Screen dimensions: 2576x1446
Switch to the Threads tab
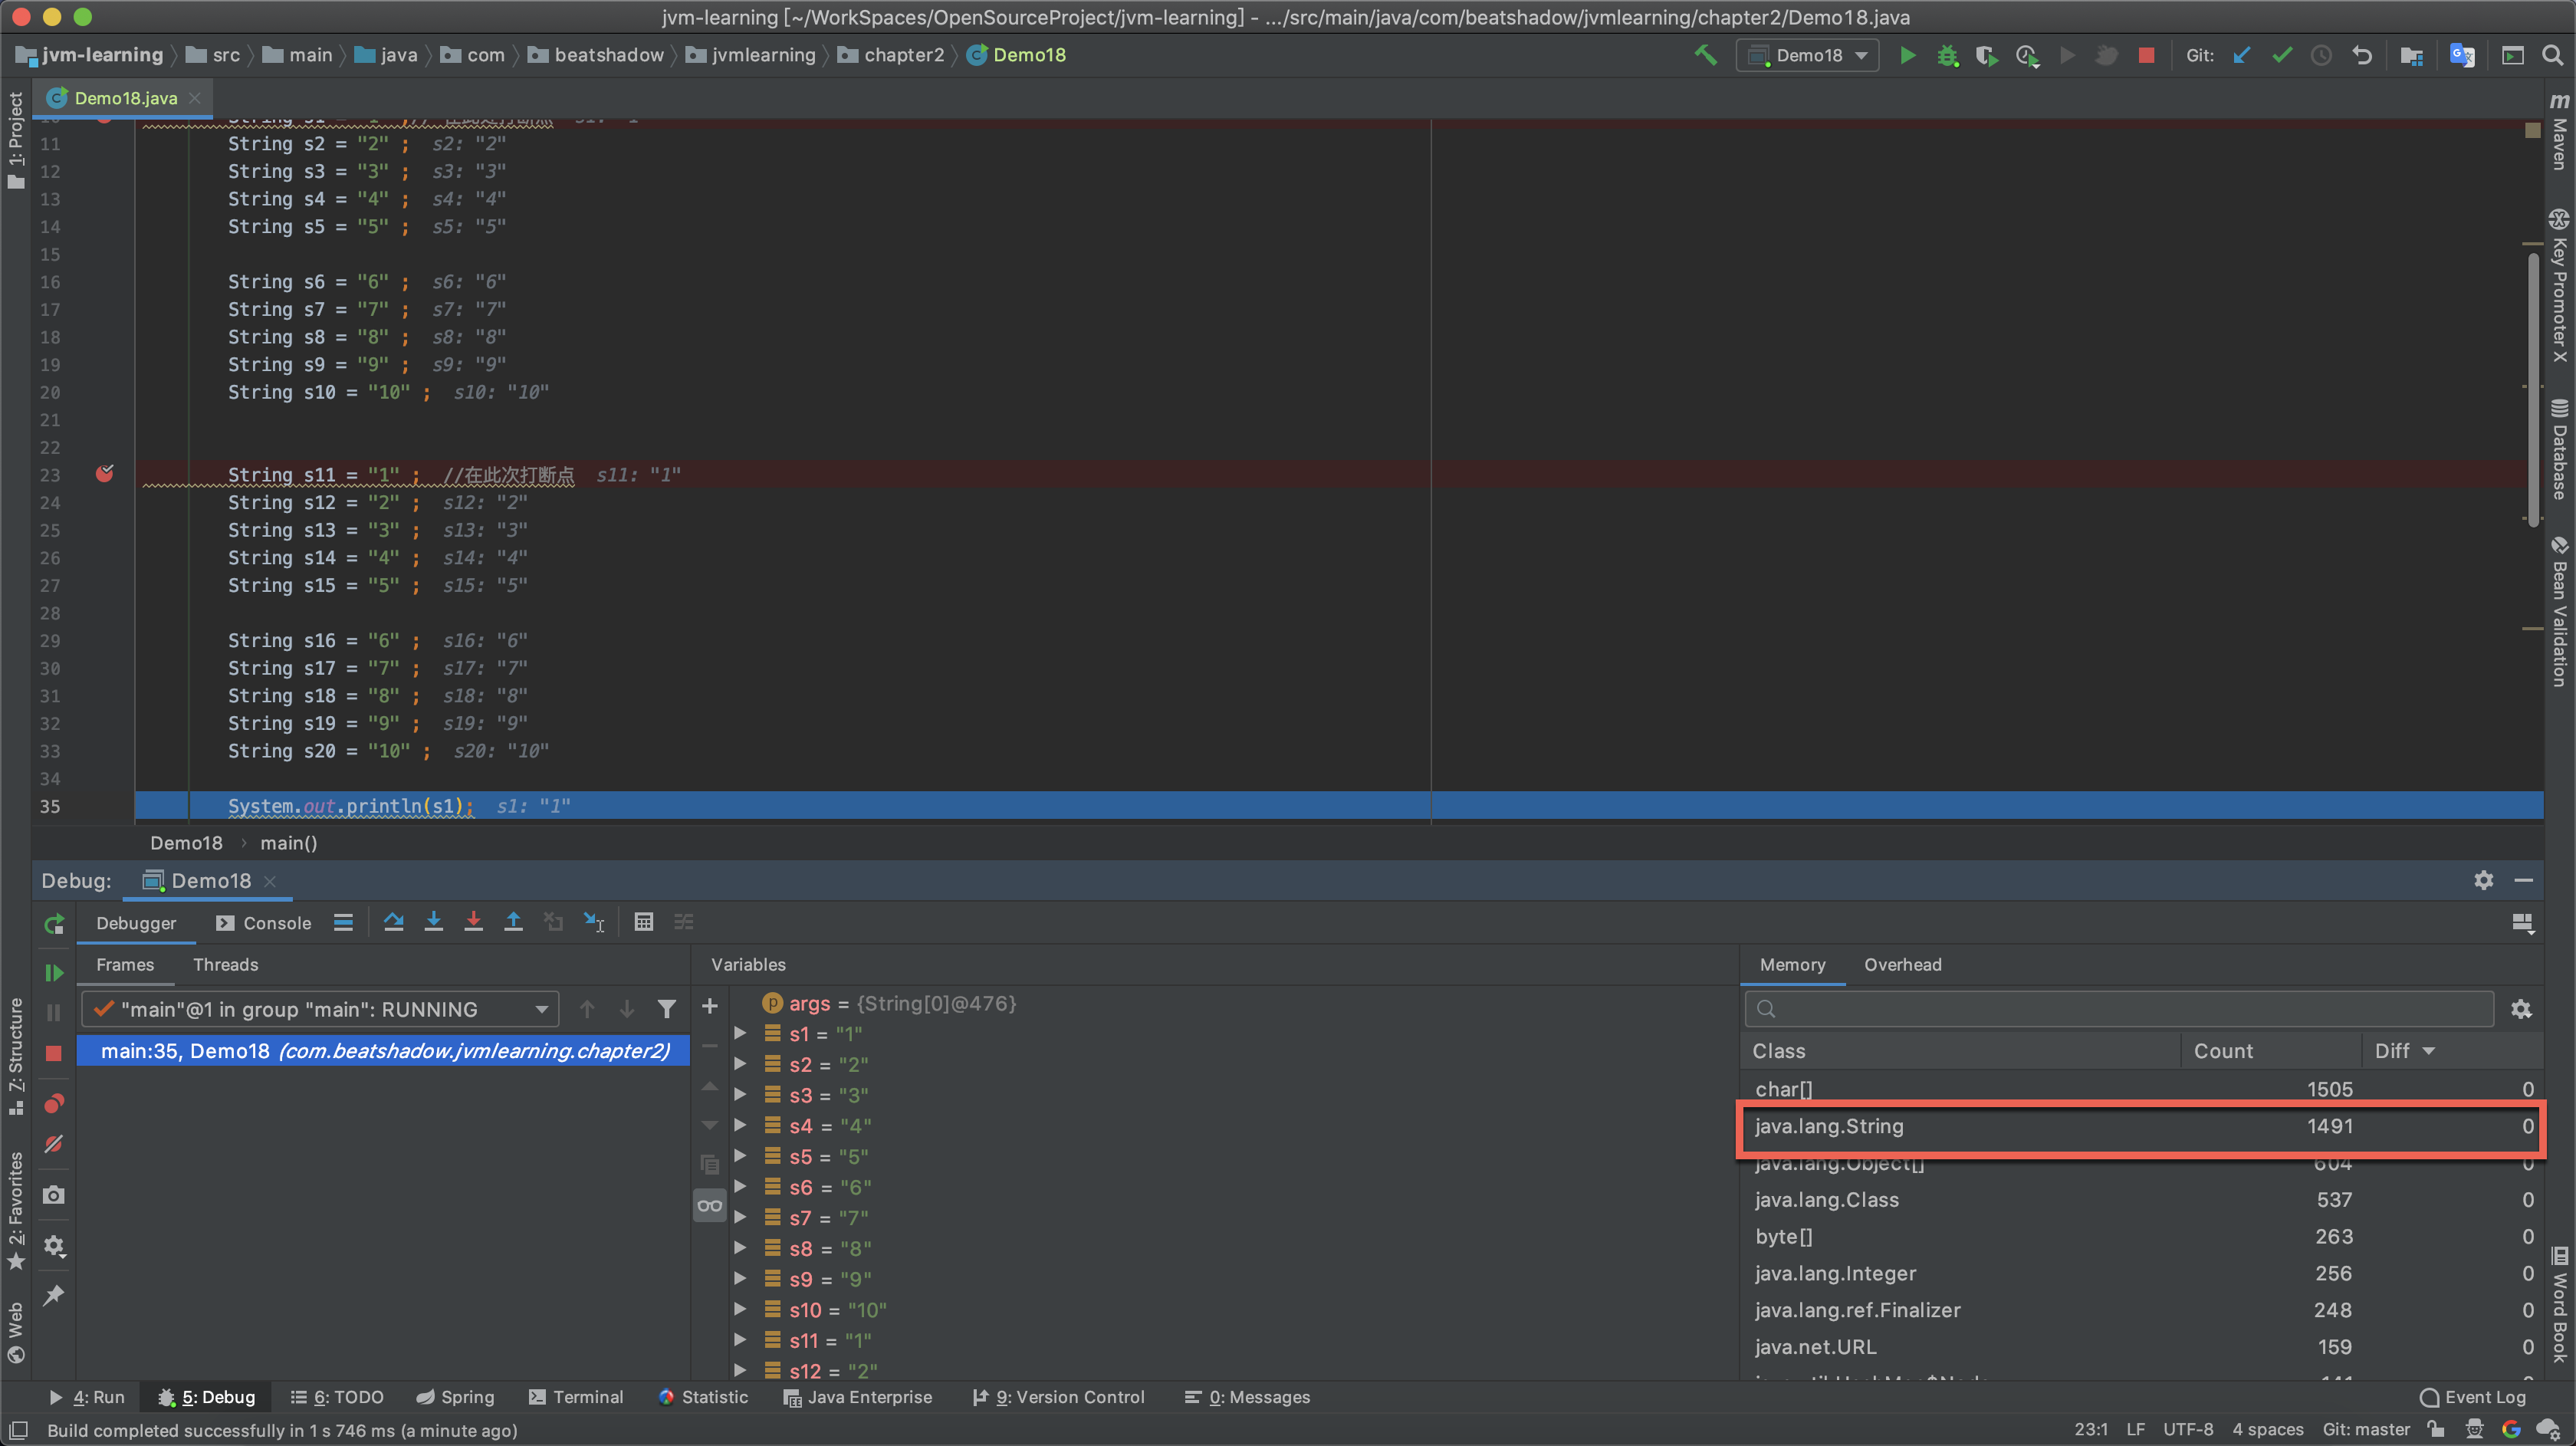(x=225, y=965)
